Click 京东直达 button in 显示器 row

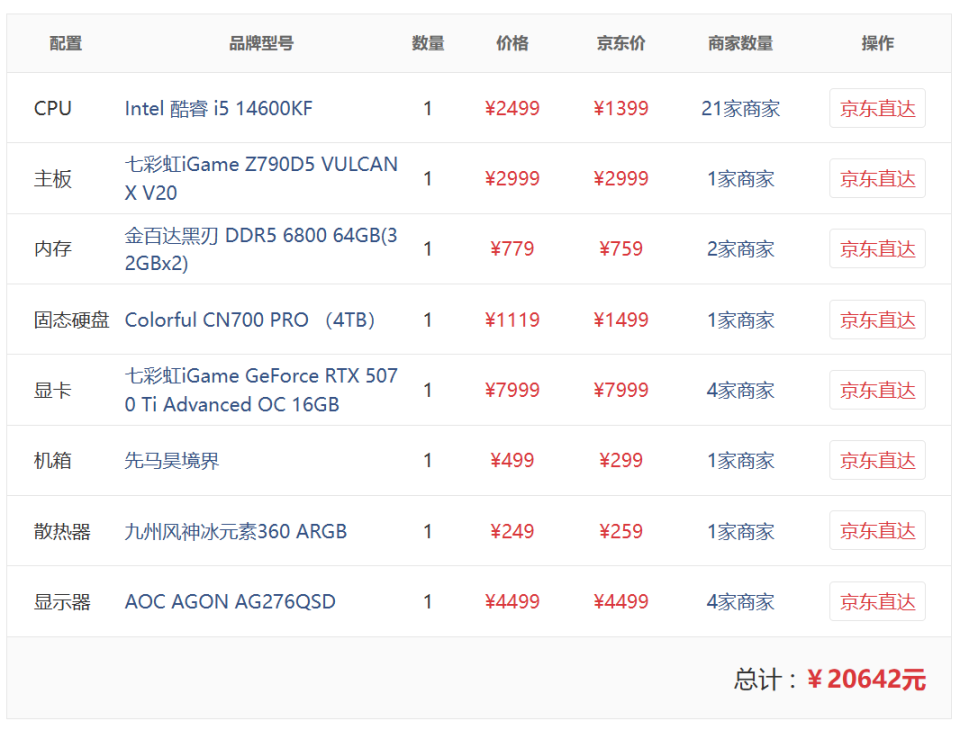877,601
